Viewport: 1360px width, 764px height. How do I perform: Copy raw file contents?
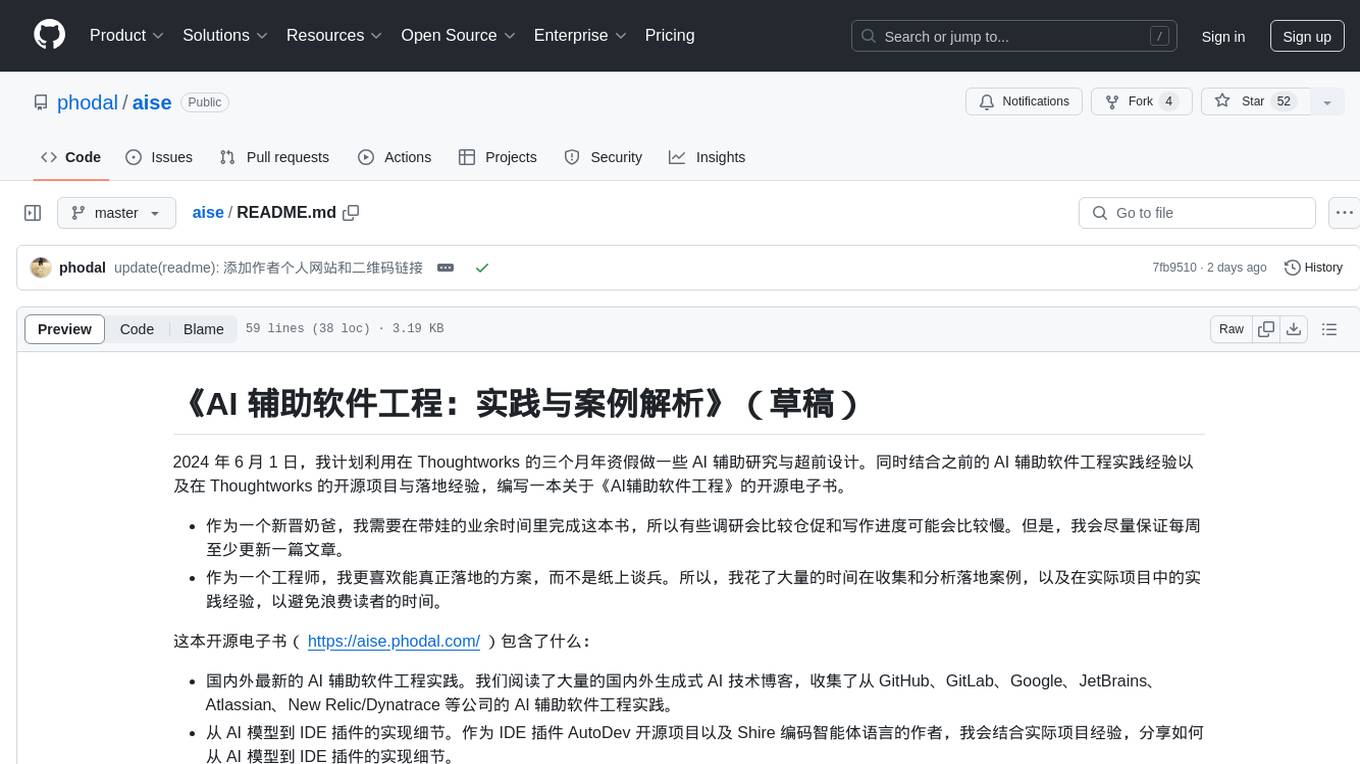pos(1267,329)
